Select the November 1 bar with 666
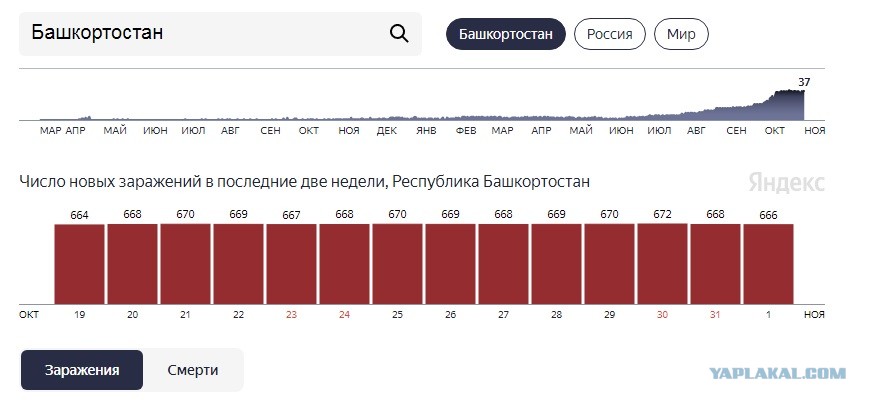The width and height of the screenshot is (872, 403). [x=769, y=264]
